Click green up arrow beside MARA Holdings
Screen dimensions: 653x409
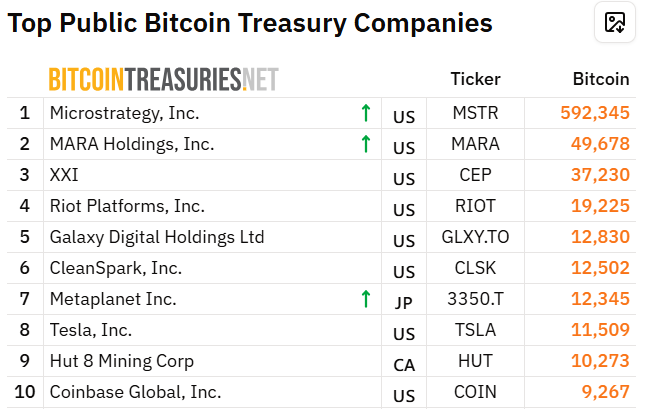(366, 144)
